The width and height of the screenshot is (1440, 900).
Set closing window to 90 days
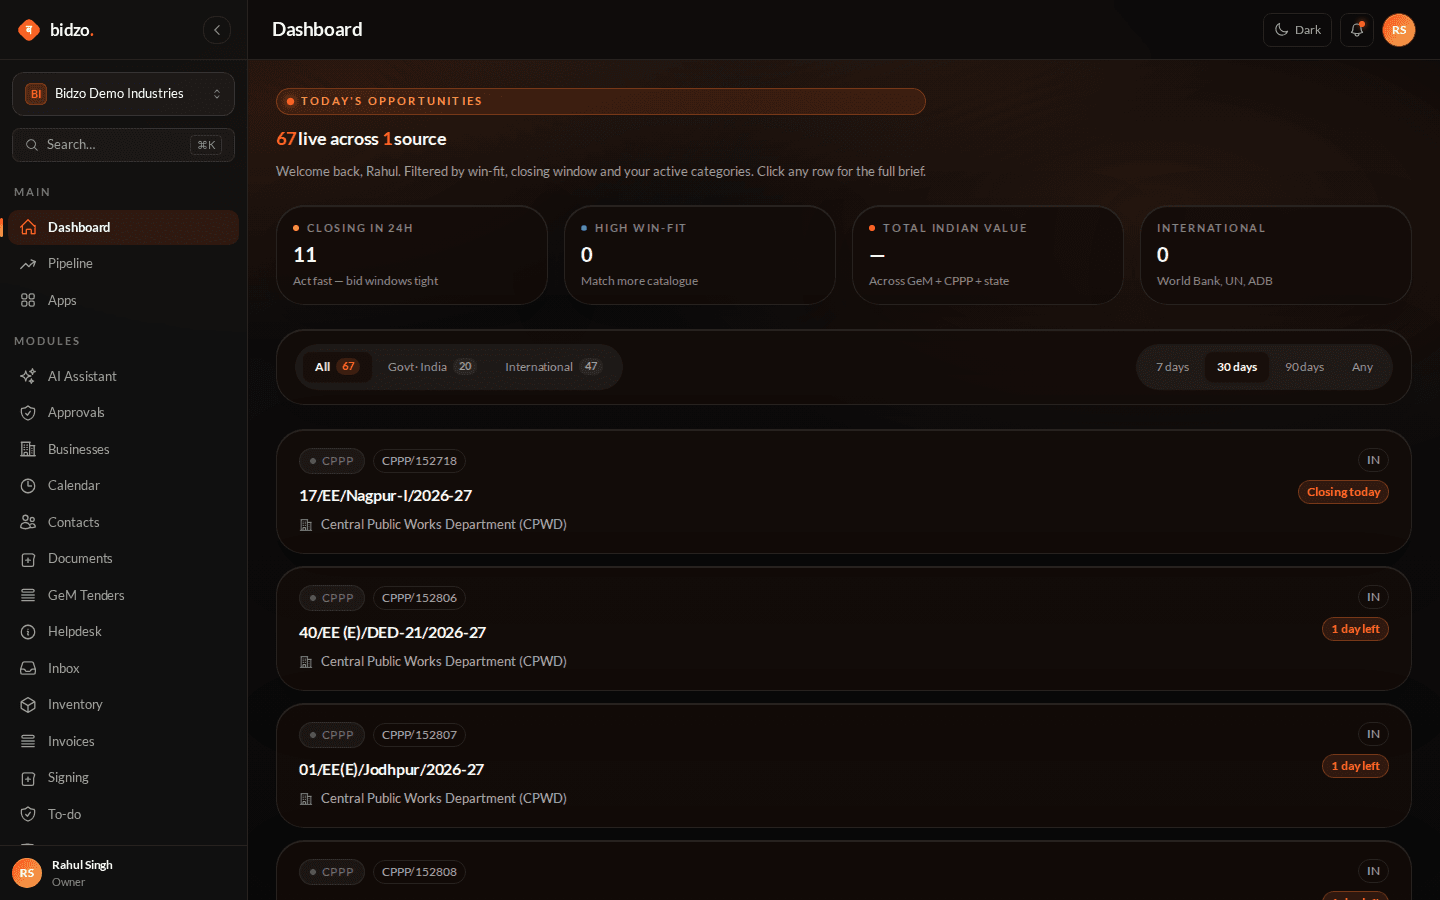pyautogui.click(x=1304, y=367)
